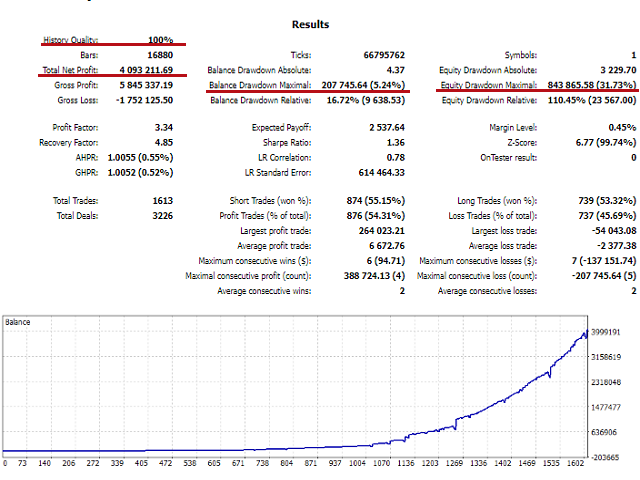Click Profit Trades value 876 (54.31%)
The image size is (640, 480).
(x=376, y=216)
